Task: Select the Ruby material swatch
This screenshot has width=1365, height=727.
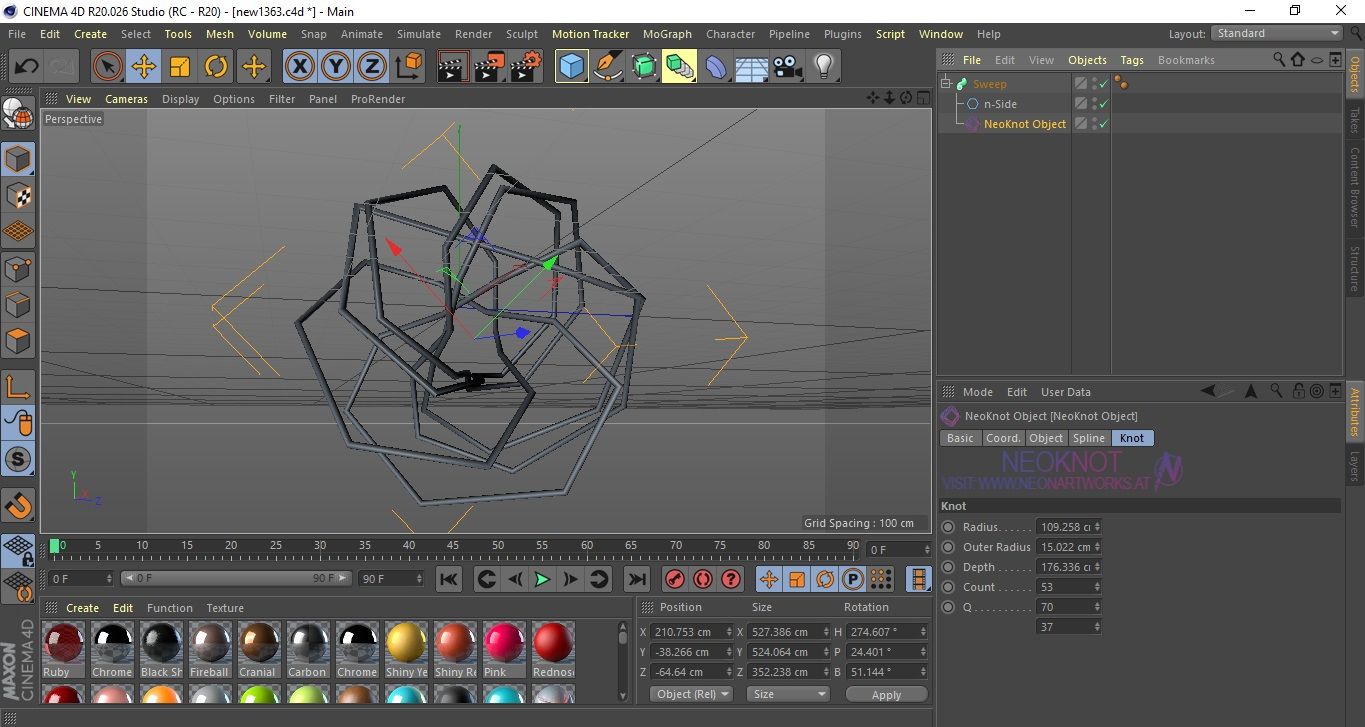Action: [x=63, y=649]
